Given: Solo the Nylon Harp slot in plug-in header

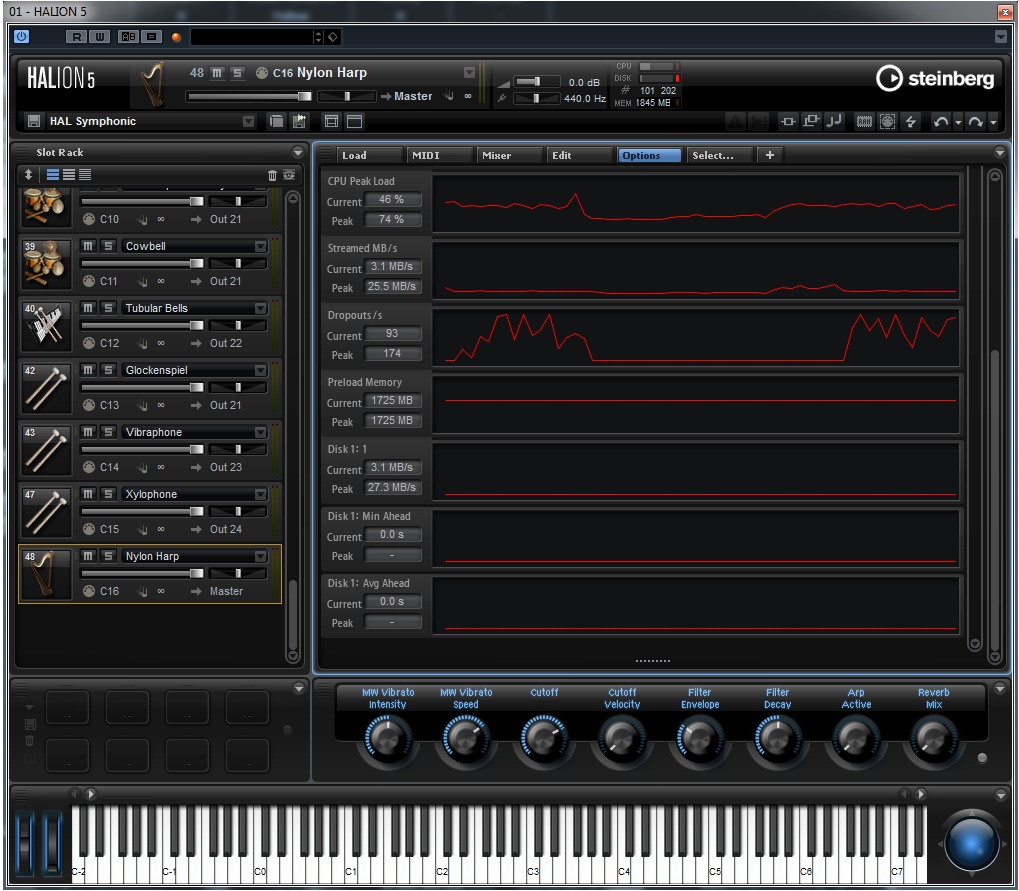Looking at the screenshot, I should tap(238, 73).
